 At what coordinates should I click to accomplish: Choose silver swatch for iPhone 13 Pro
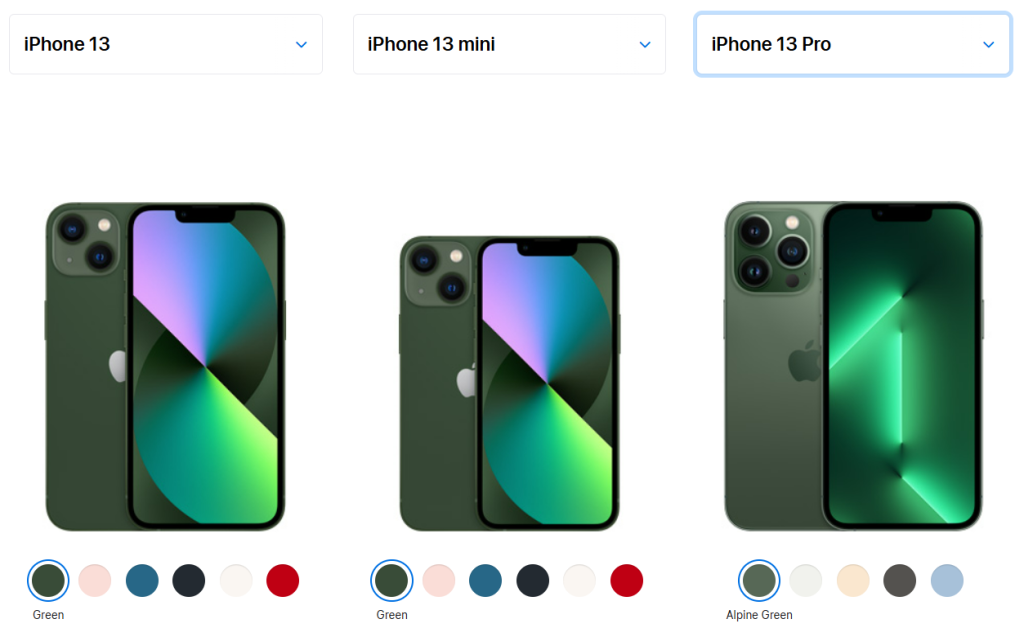coord(805,580)
